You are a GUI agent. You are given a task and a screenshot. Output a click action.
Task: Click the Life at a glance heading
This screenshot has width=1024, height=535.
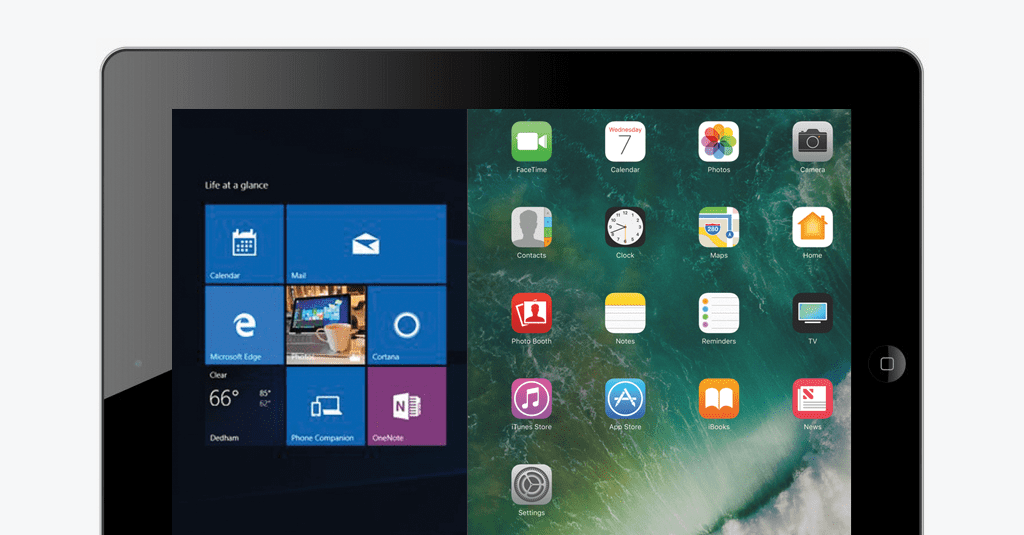[236, 186]
